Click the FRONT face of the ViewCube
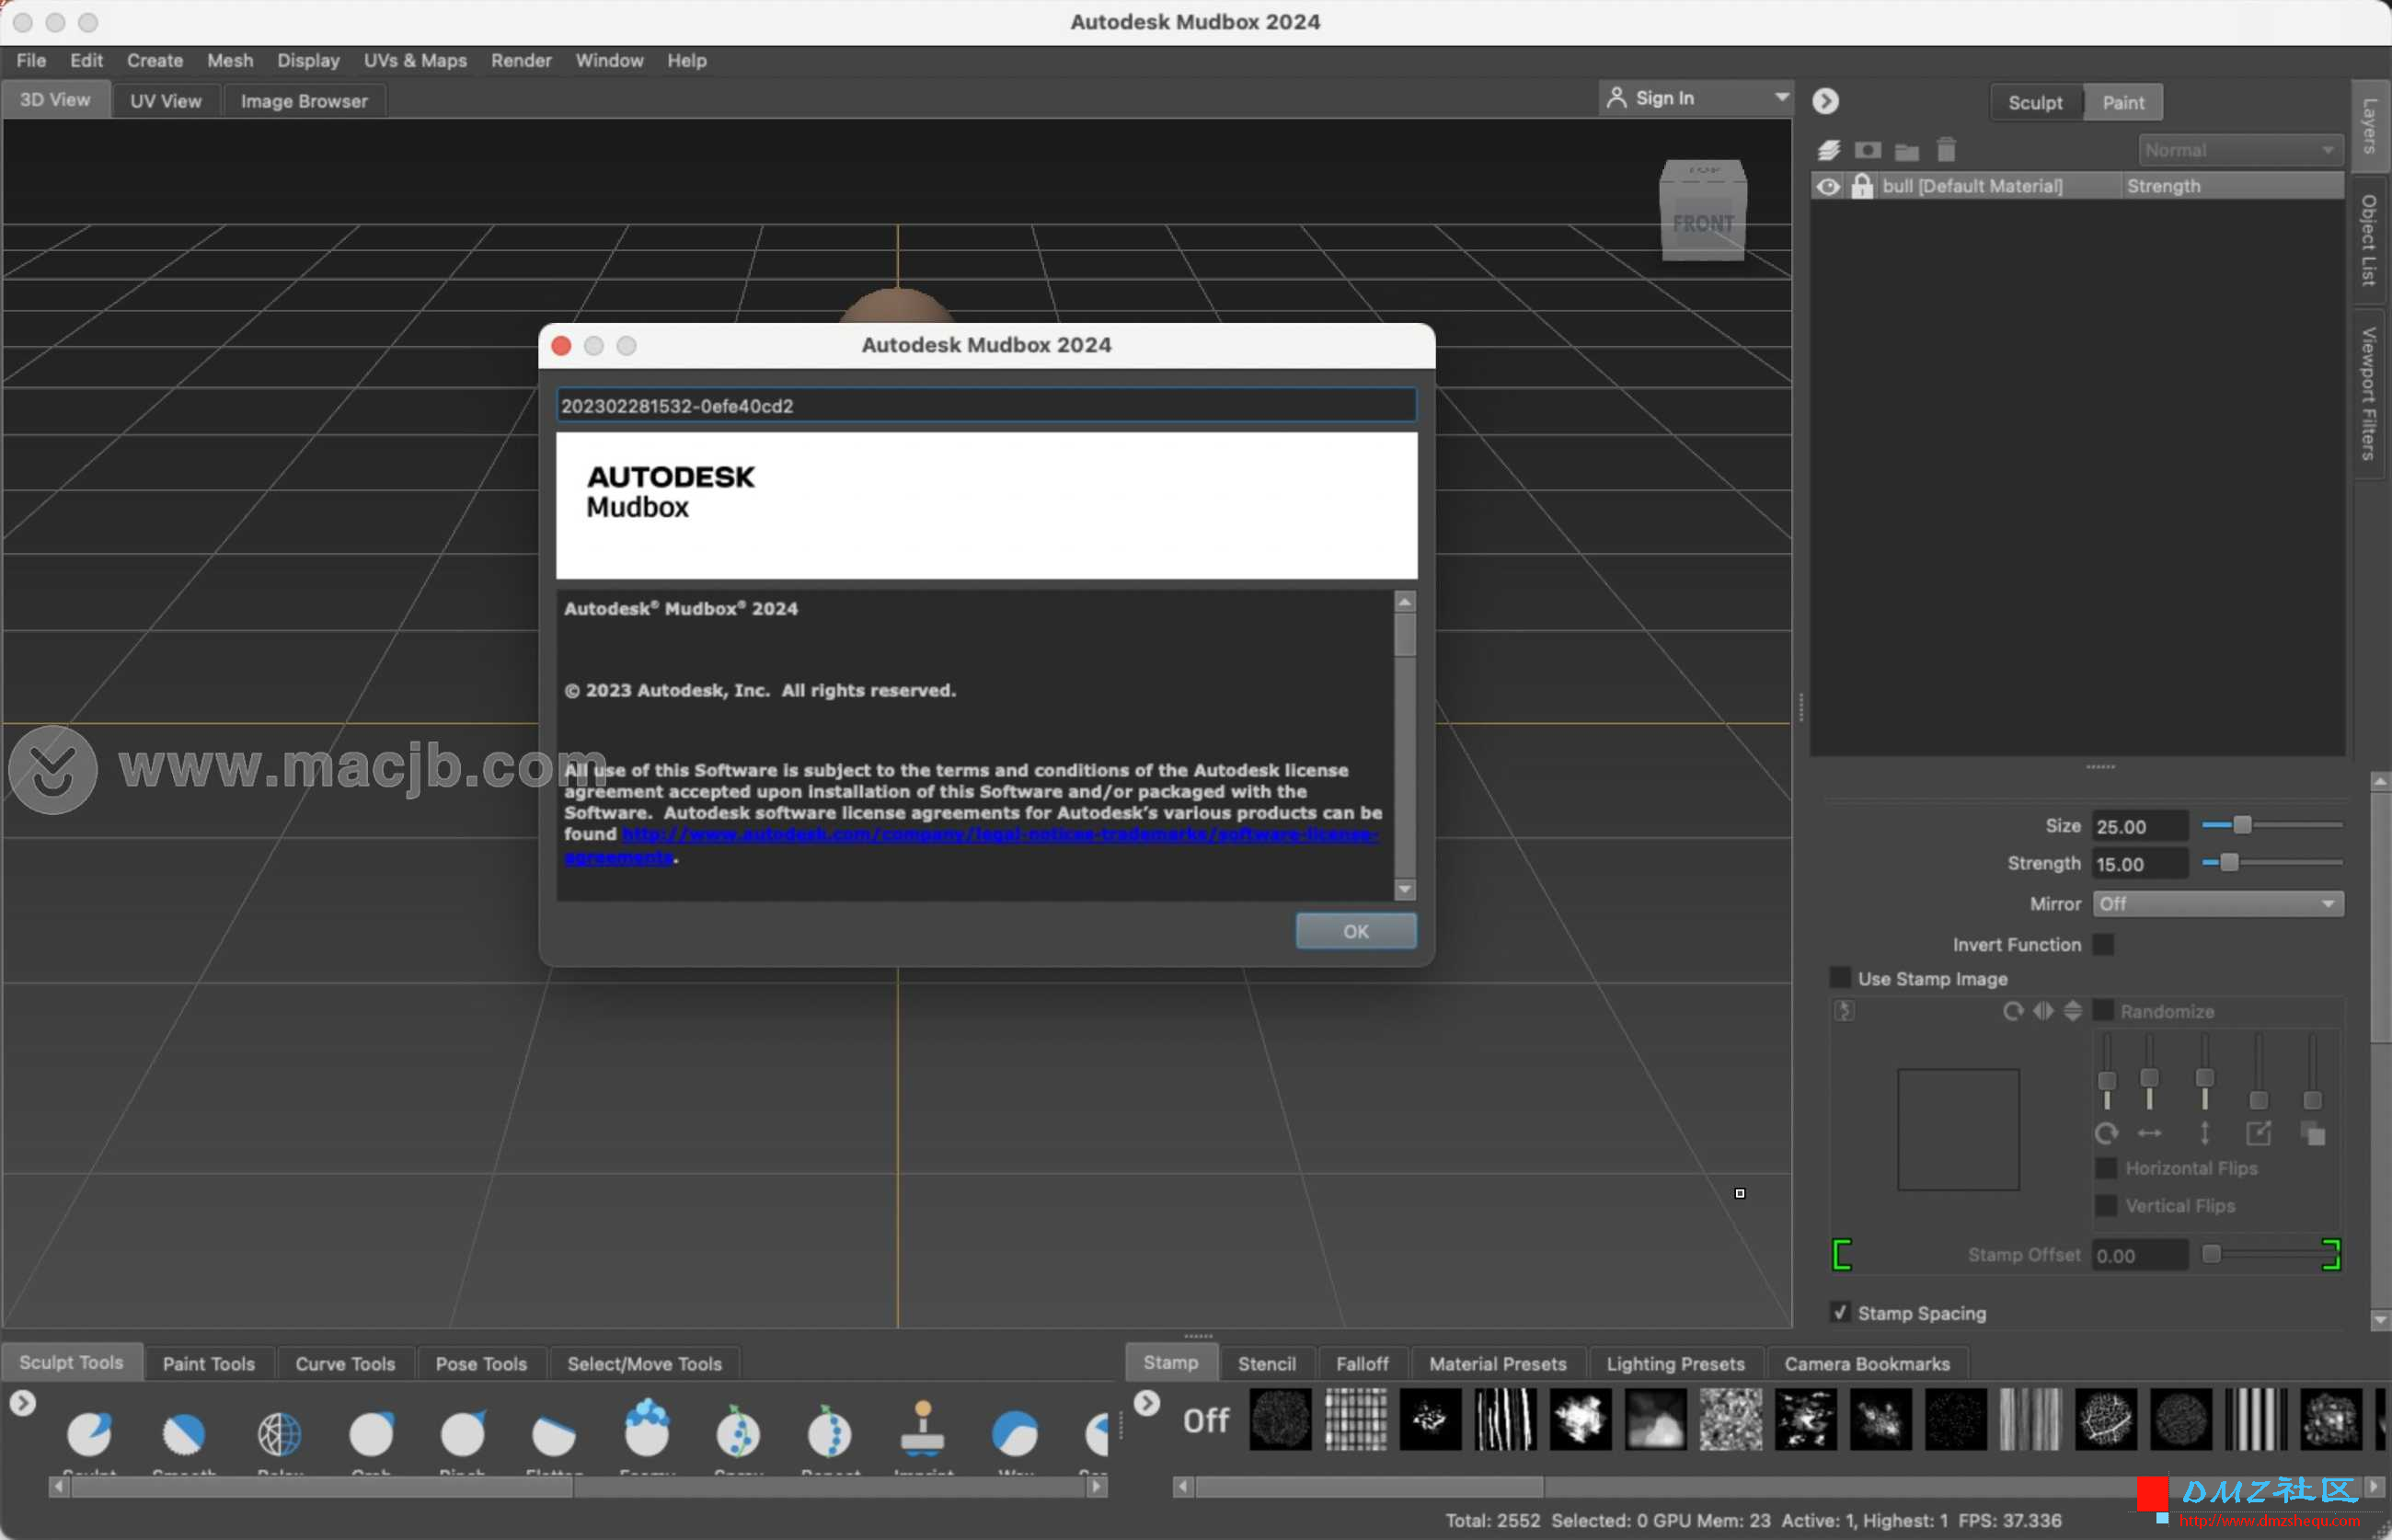The image size is (2392, 1540). coord(1703,224)
